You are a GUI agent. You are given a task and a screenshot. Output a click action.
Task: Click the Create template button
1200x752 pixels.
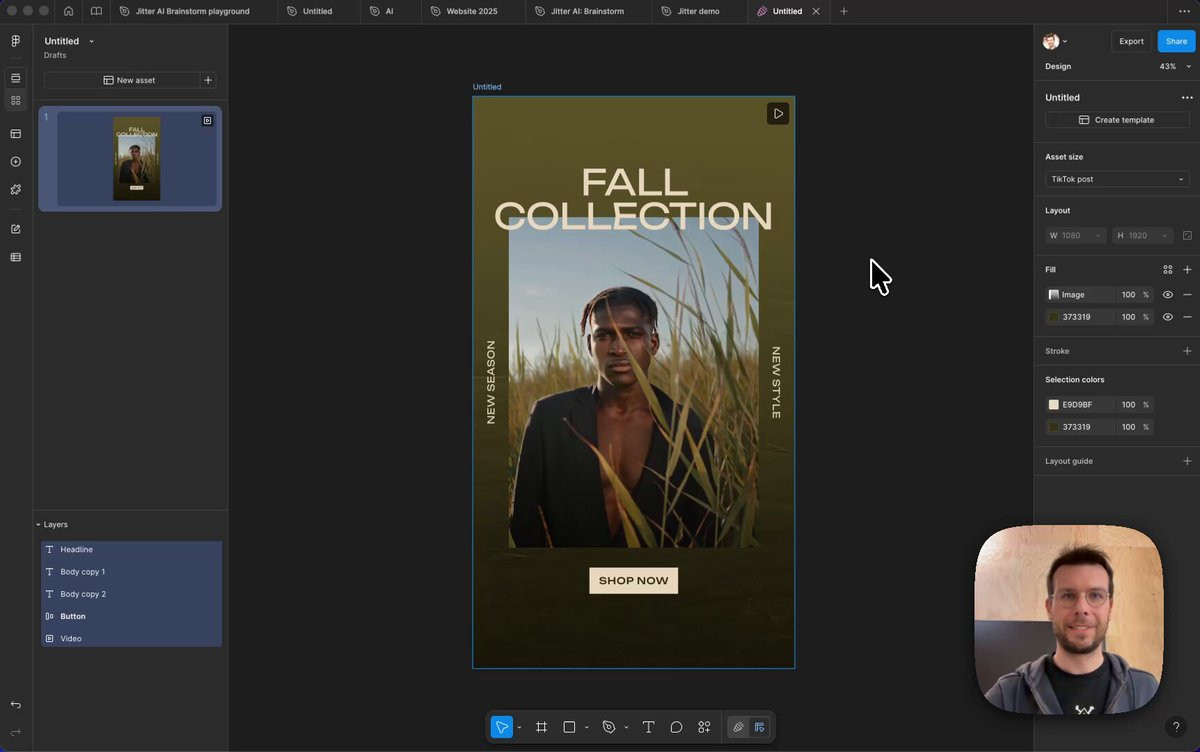(x=1117, y=120)
